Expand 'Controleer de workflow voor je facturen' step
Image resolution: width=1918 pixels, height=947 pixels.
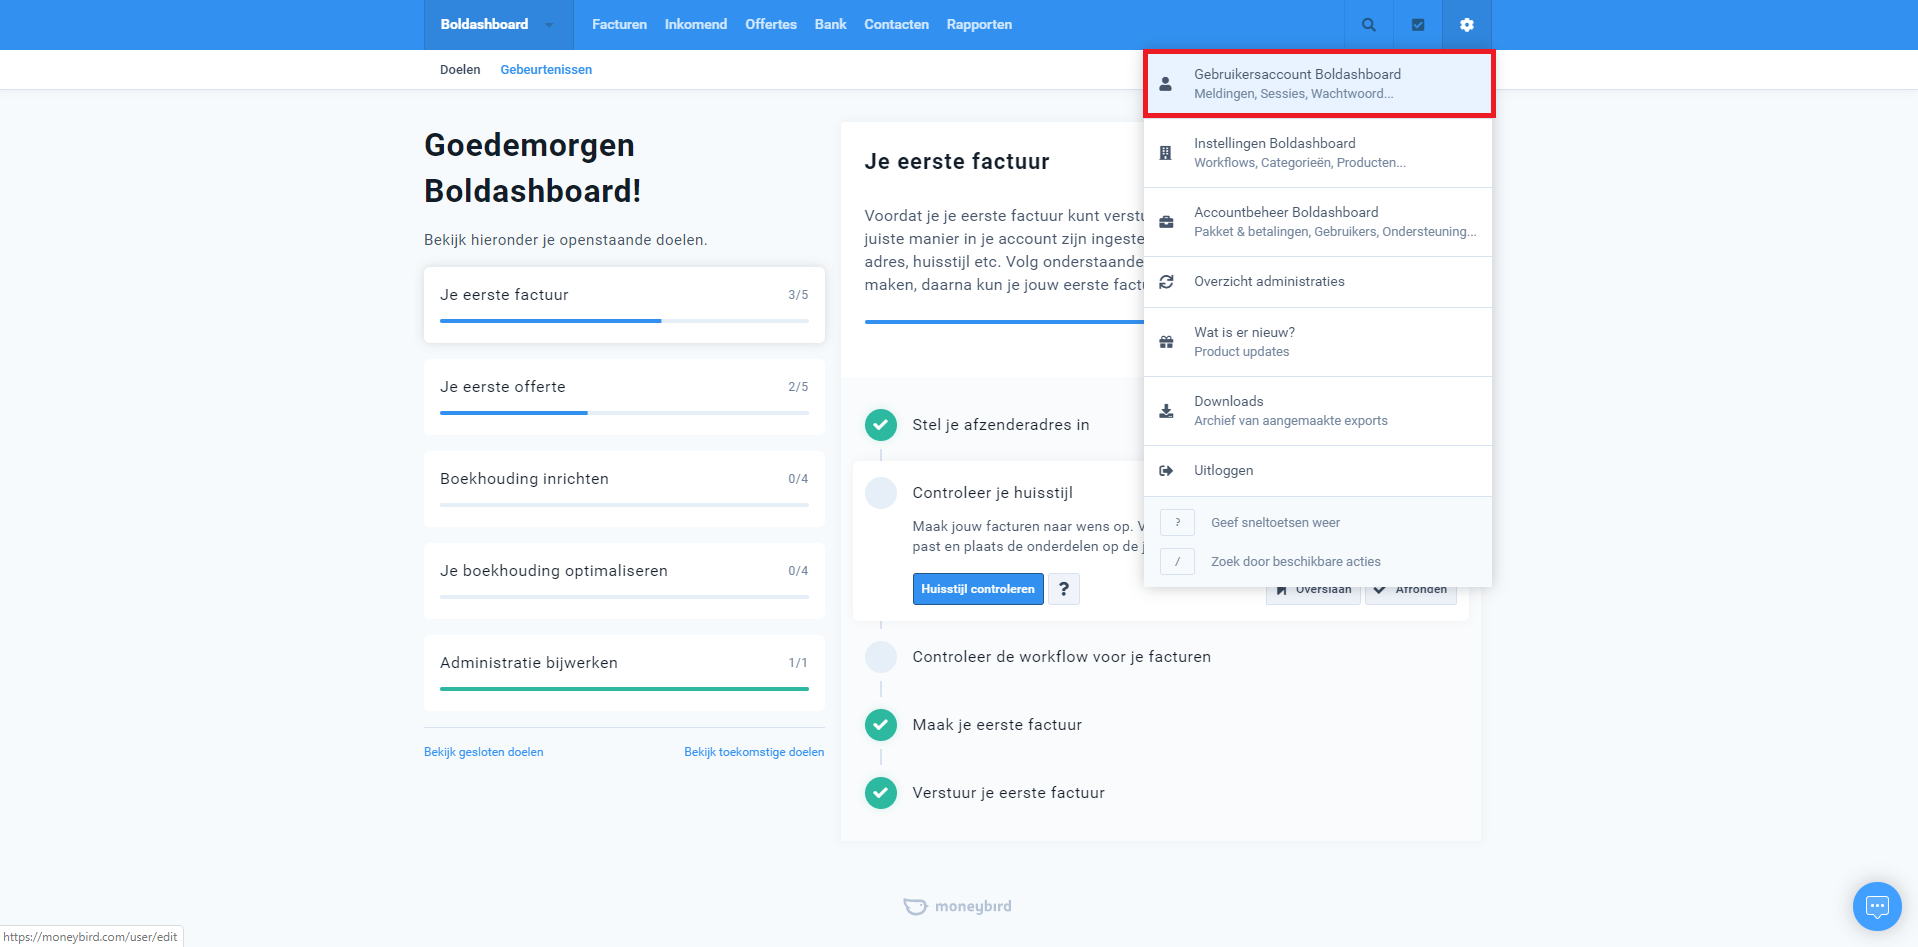[x=1061, y=657]
